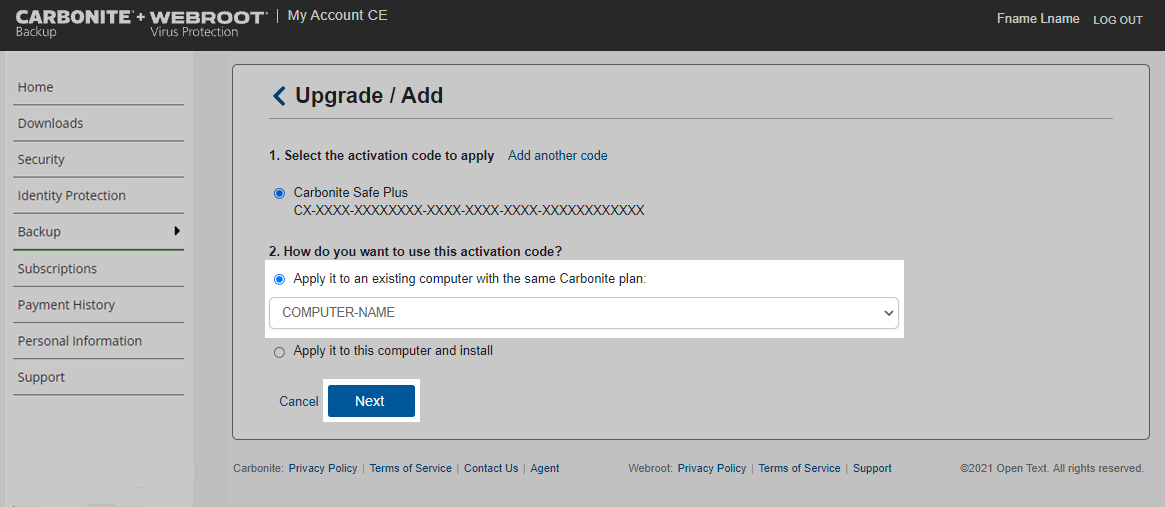Click the Webroot Support footer link
The image size is (1165, 507).
pos(872,468)
